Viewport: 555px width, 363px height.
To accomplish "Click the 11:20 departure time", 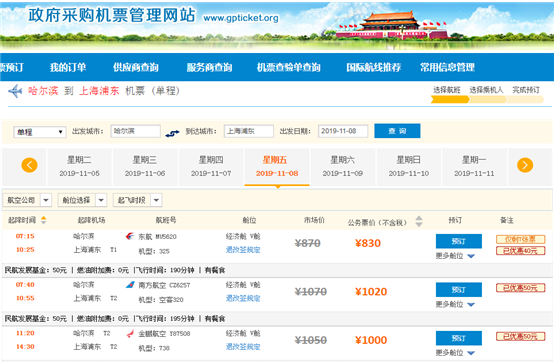I will point(25,333).
